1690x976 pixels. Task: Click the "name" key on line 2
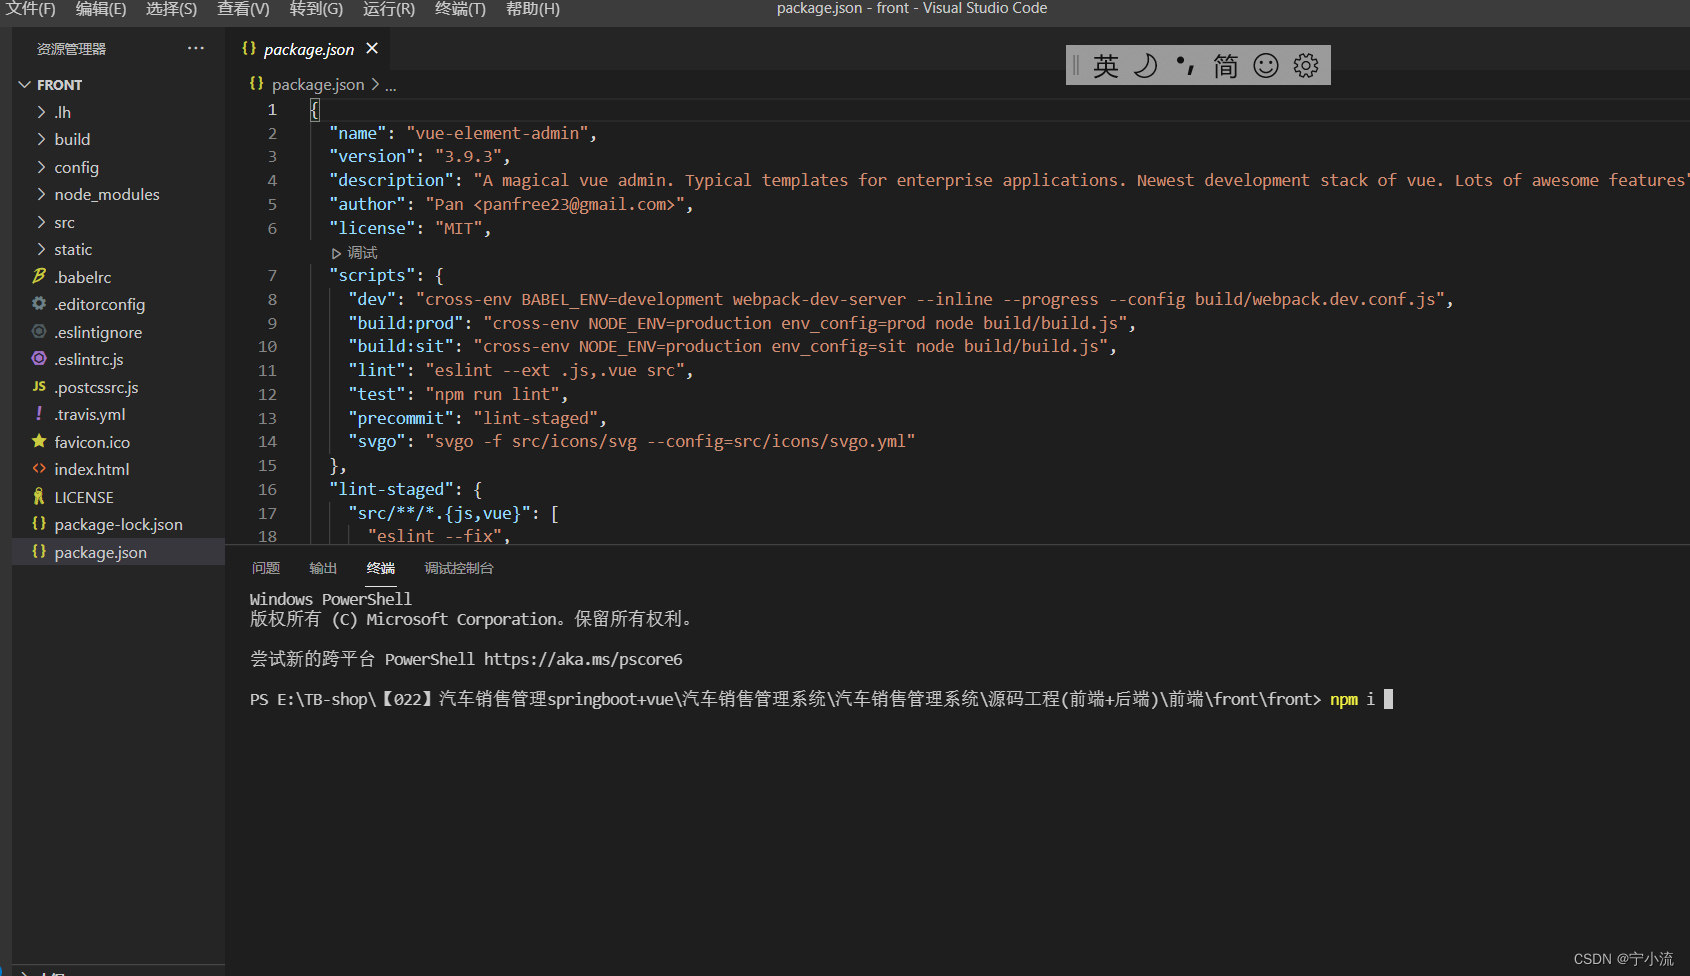tap(358, 133)
